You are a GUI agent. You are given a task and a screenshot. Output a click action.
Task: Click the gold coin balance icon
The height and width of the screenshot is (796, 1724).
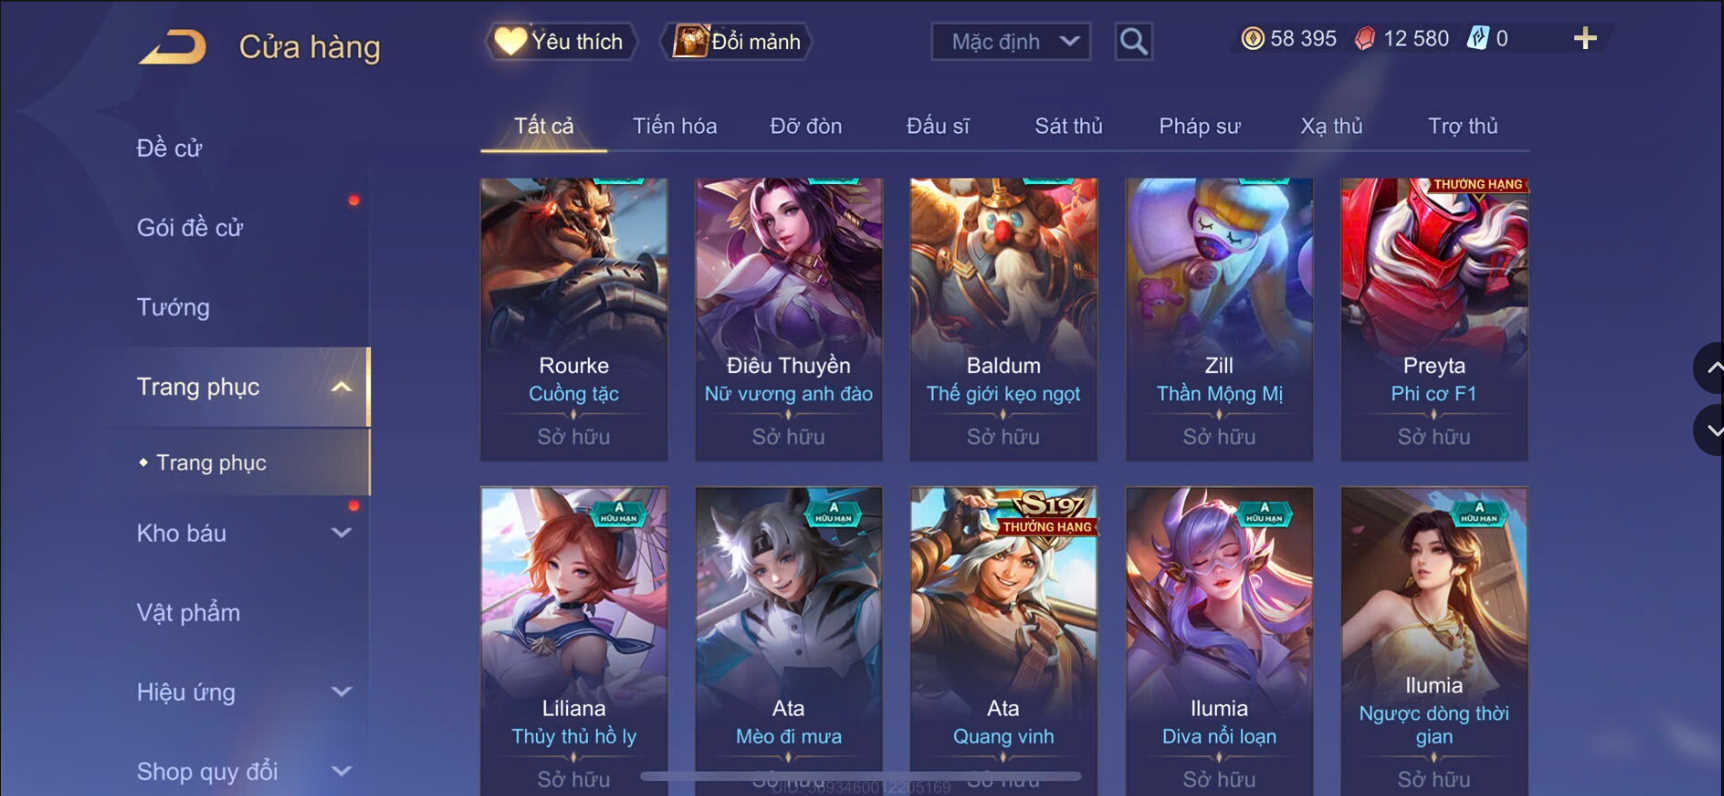pos(1252,39)
